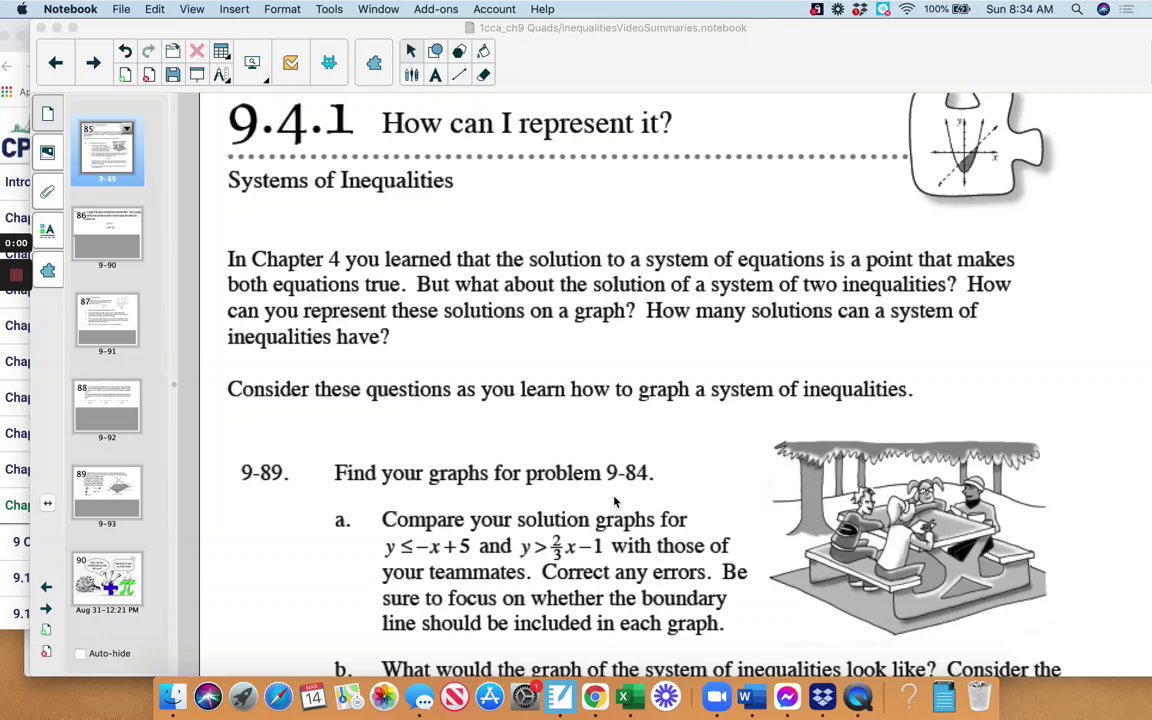Open add-ons puzzle piece in the toolbar
This screenshot has height=720, width=1152.
click(374, 63)
